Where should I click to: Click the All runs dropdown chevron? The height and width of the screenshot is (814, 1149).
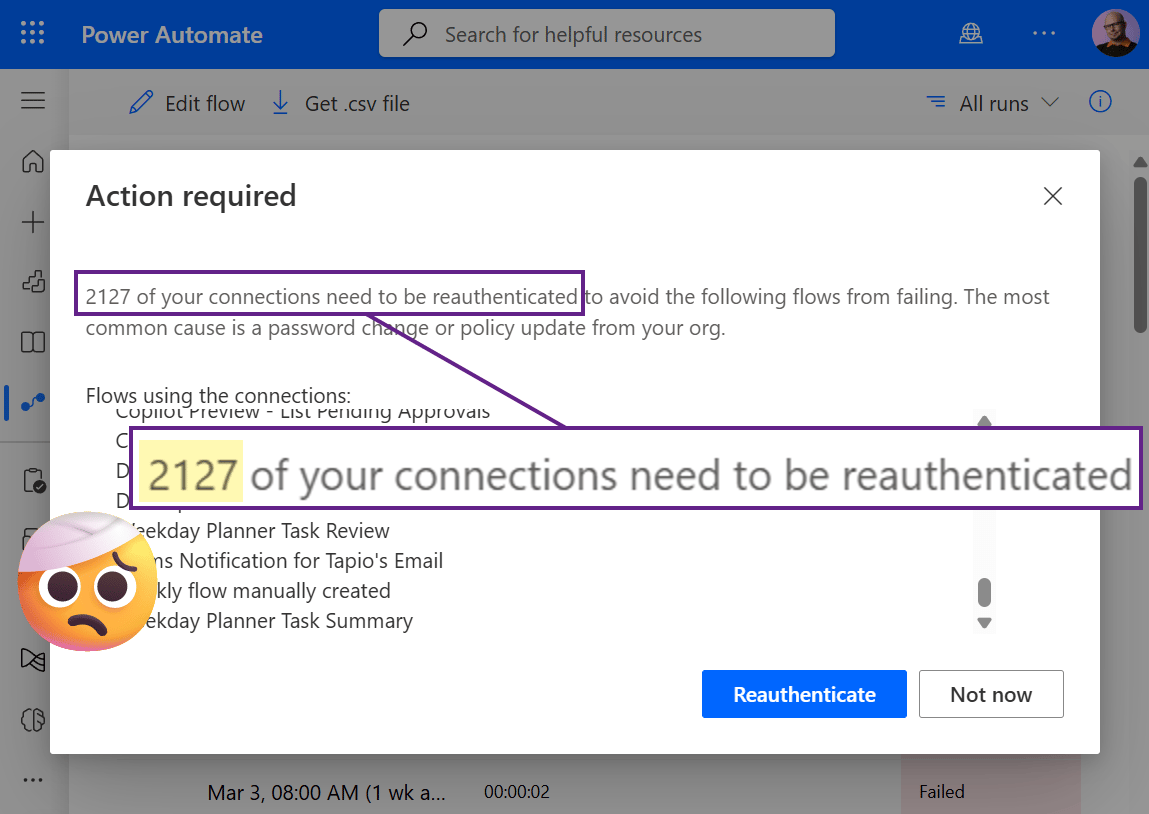coord(1050,102)
